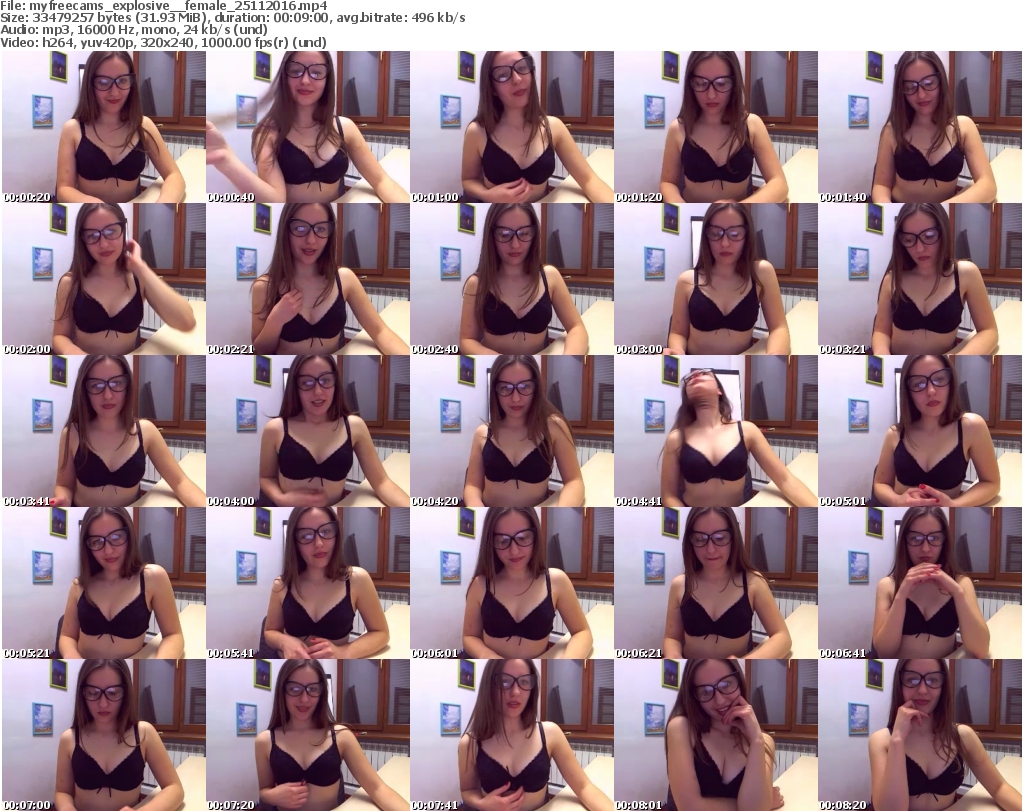Viewport: 1024px width, 811px height.
Task: Choose the frame labeled 00:05:41
Action: pyautogui.click(x=308, y=583)
